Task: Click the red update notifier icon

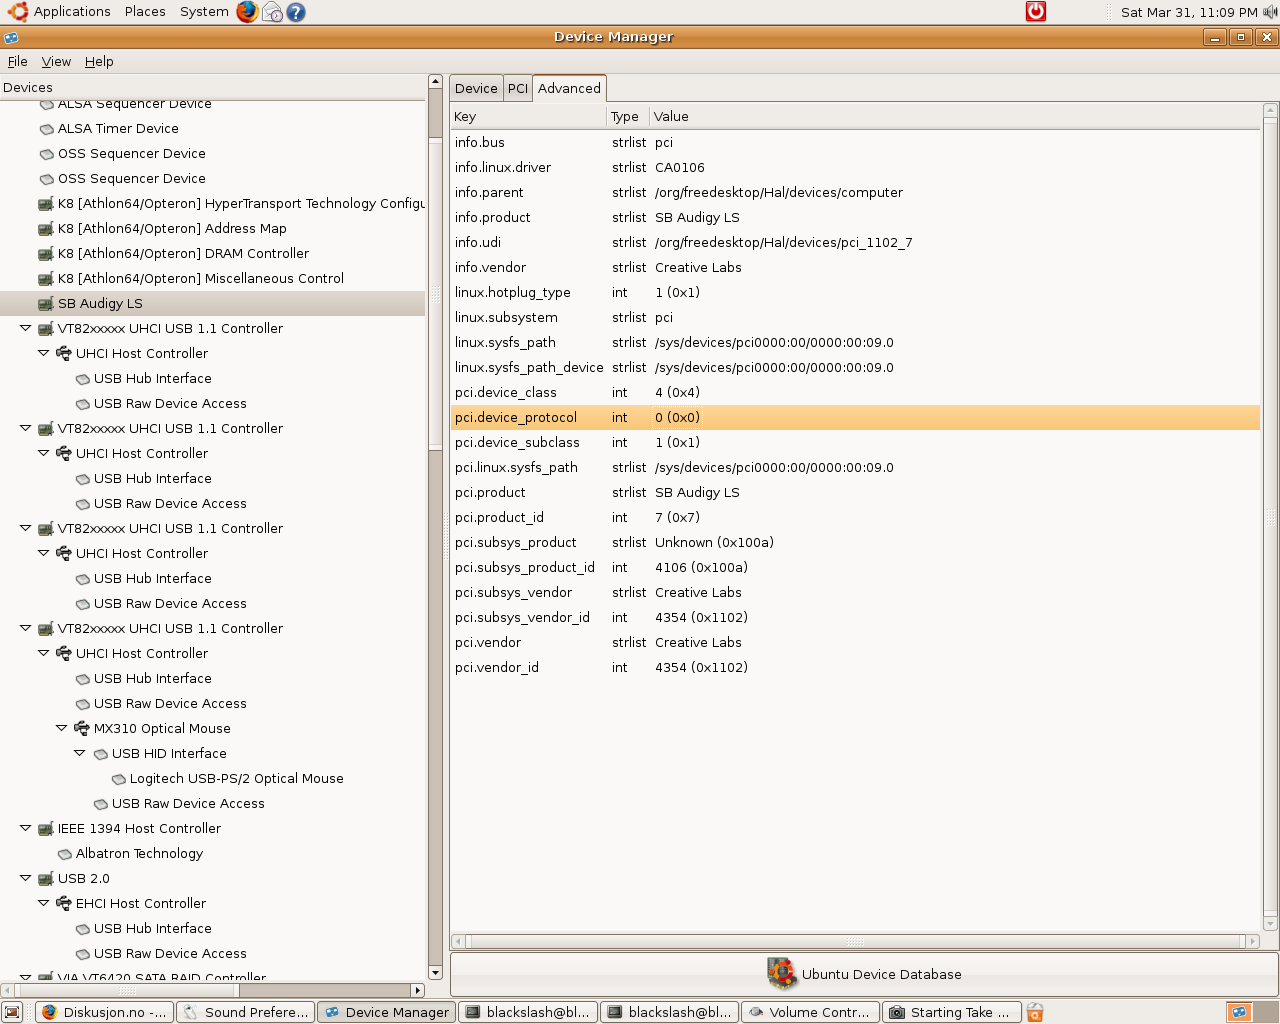Action: [1036, 11]
